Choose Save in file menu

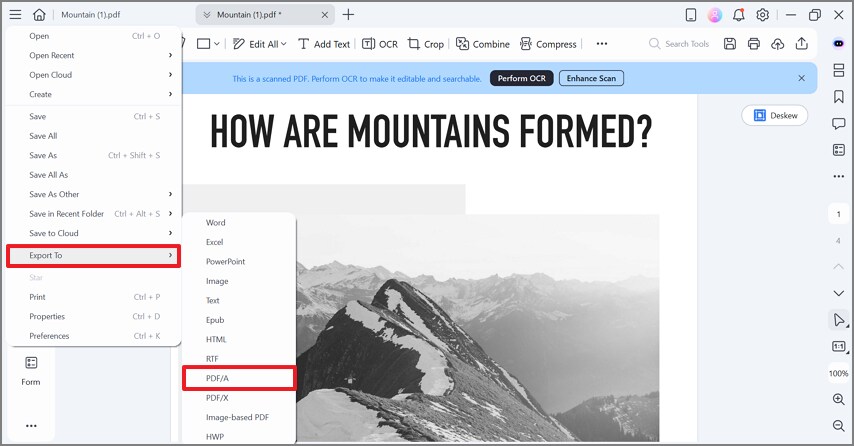coord(94,117)
